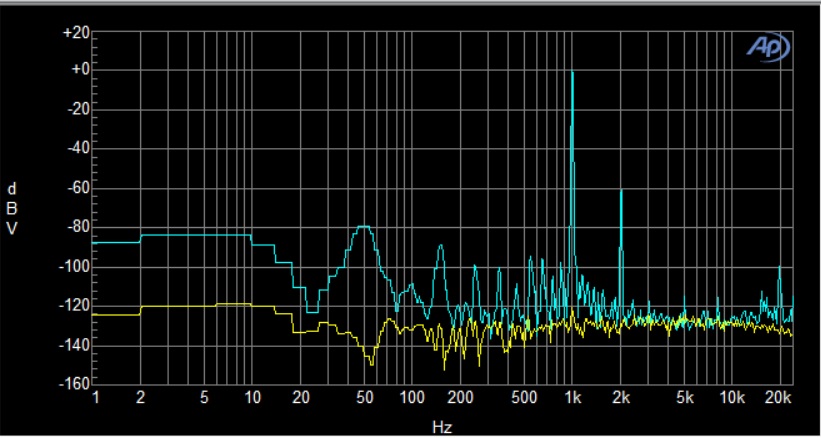The width and height of the screenshot is (821, 438).
Task: Select the 2 label on the frequency axis
Action: click(140, 398)
